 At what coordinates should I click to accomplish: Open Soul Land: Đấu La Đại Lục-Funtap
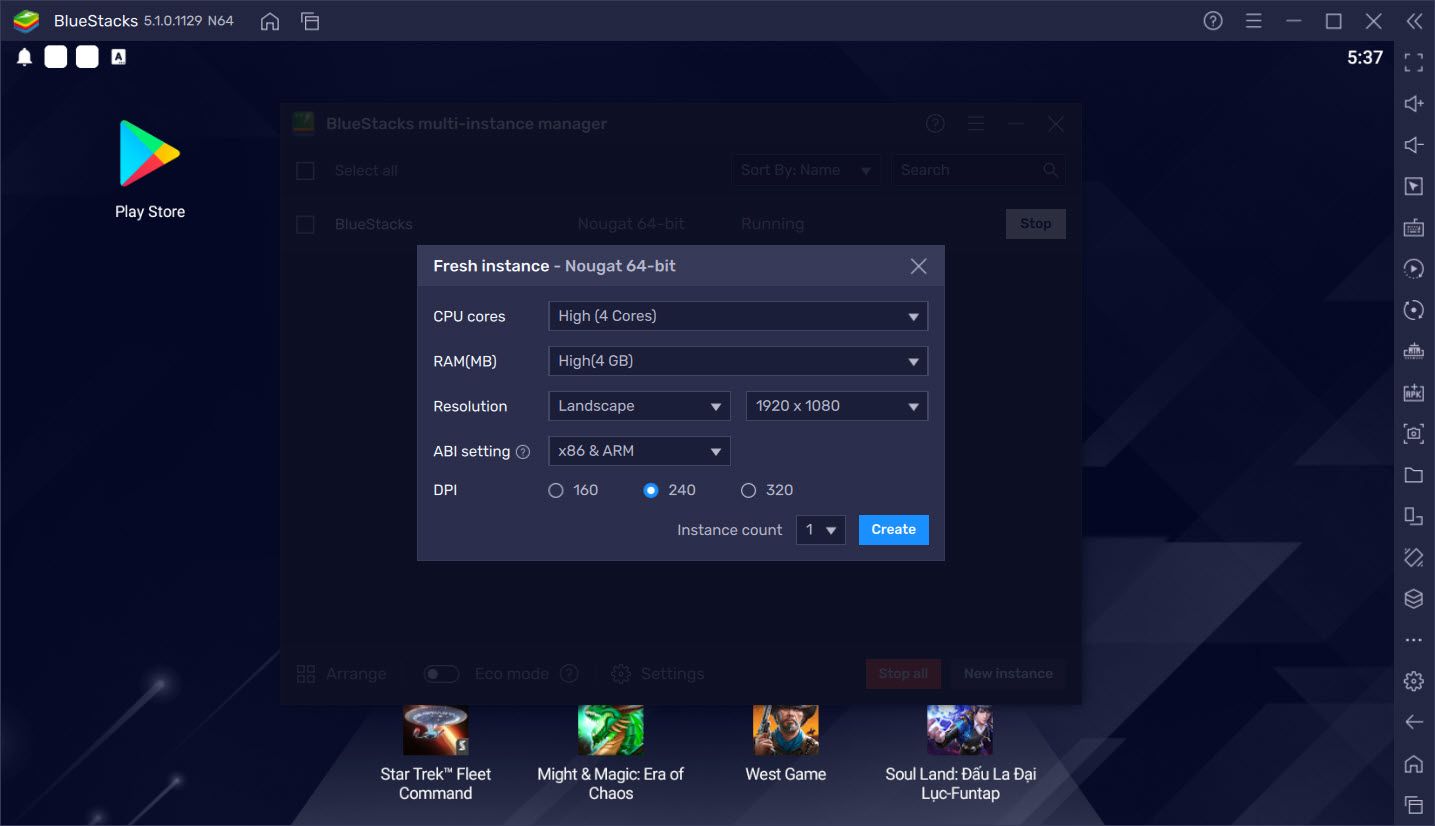960,754
